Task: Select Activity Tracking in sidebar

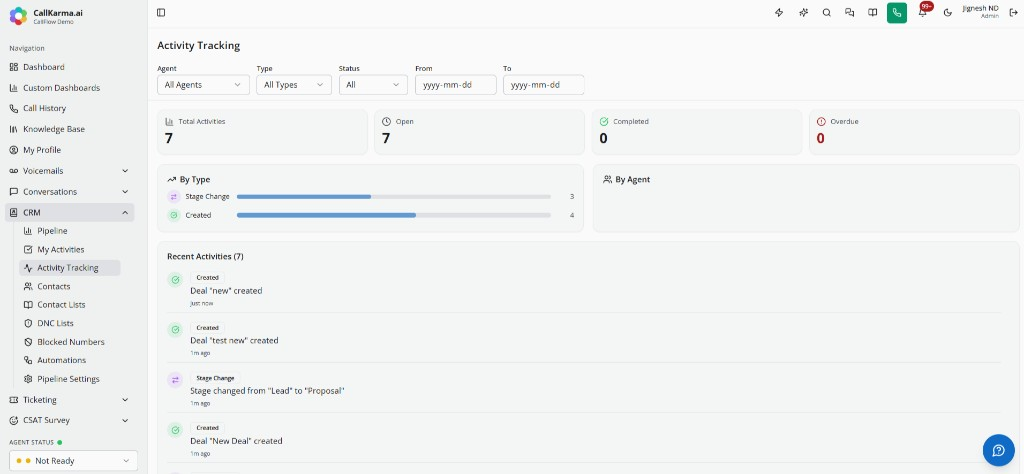Action: click(x=70, y=268)
